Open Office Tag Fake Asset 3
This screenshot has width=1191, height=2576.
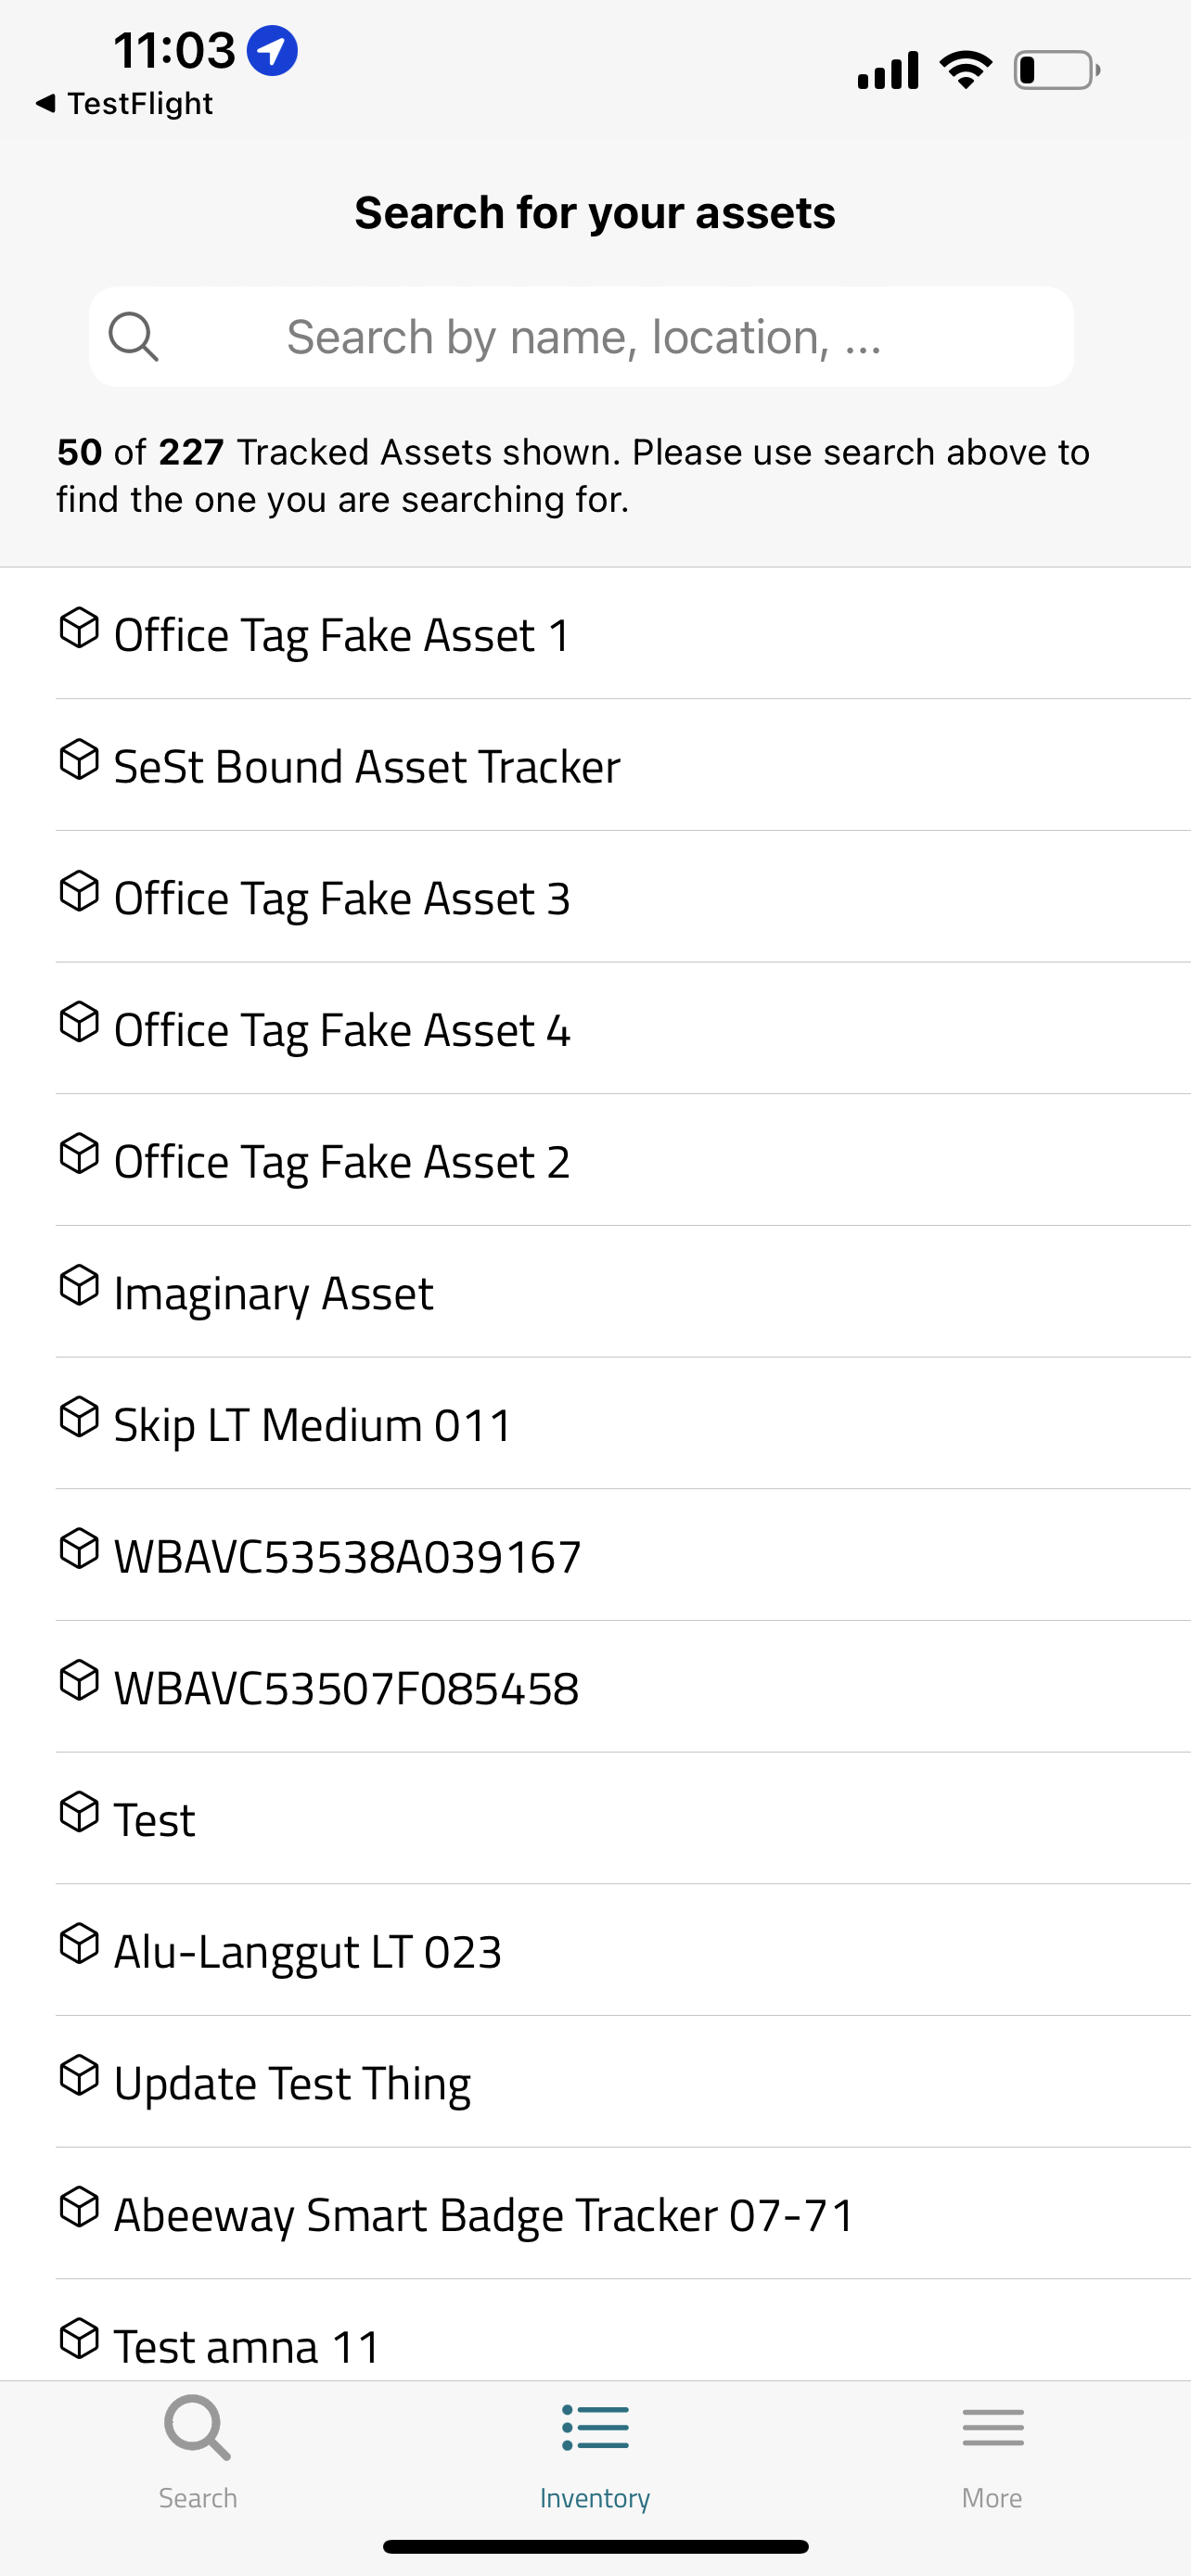click(x=342, y=898)
